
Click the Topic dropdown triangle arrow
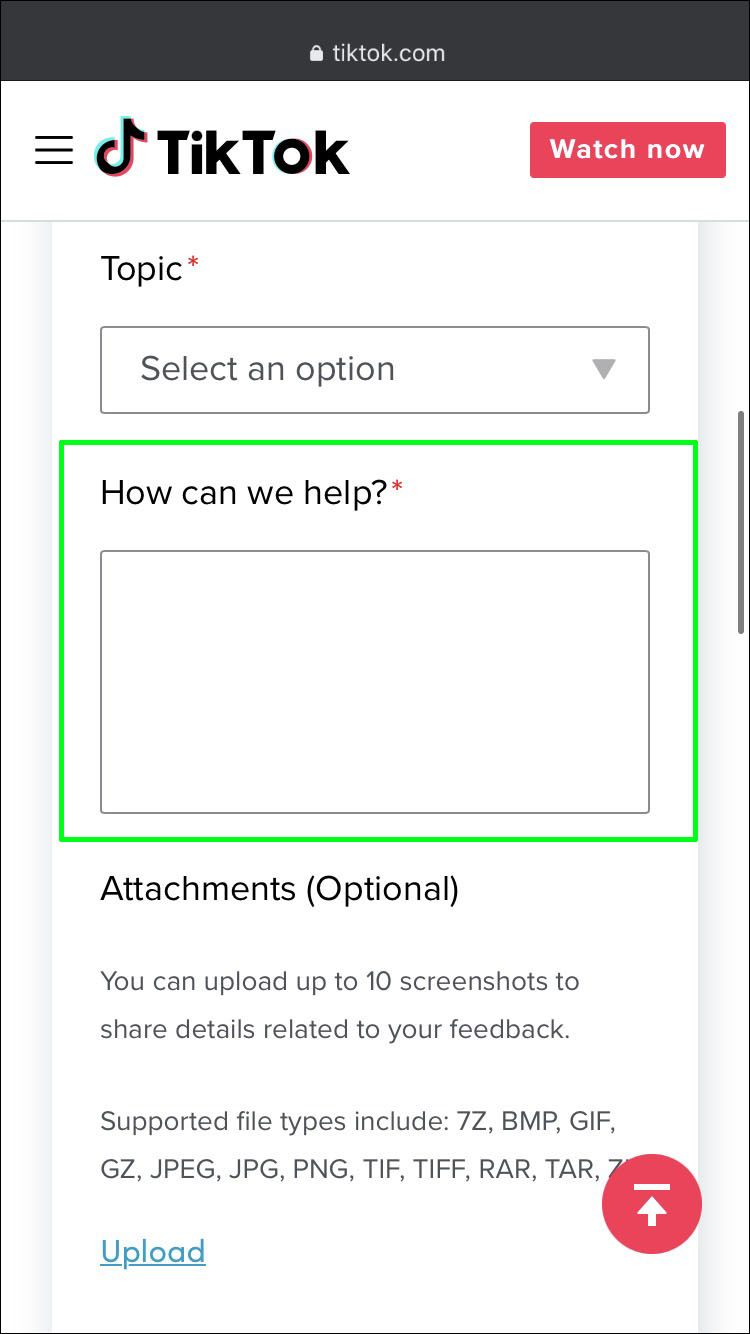tap(603, 369)
